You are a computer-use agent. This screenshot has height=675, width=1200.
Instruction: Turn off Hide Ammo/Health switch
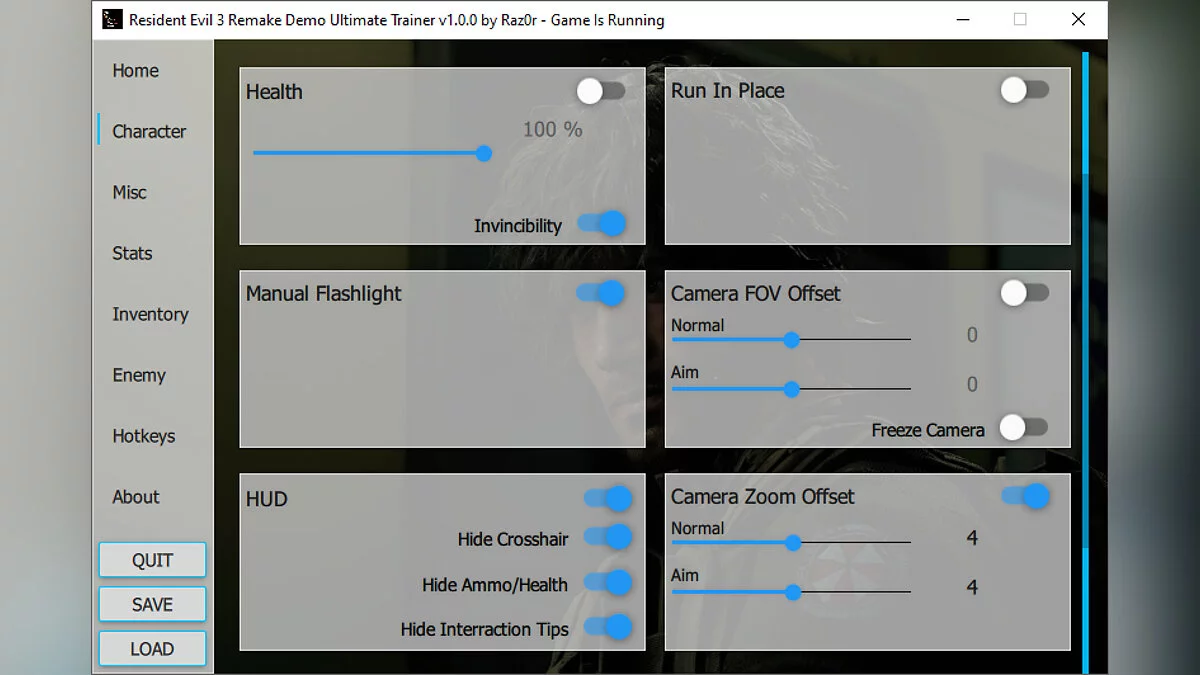tap(608, 582)
